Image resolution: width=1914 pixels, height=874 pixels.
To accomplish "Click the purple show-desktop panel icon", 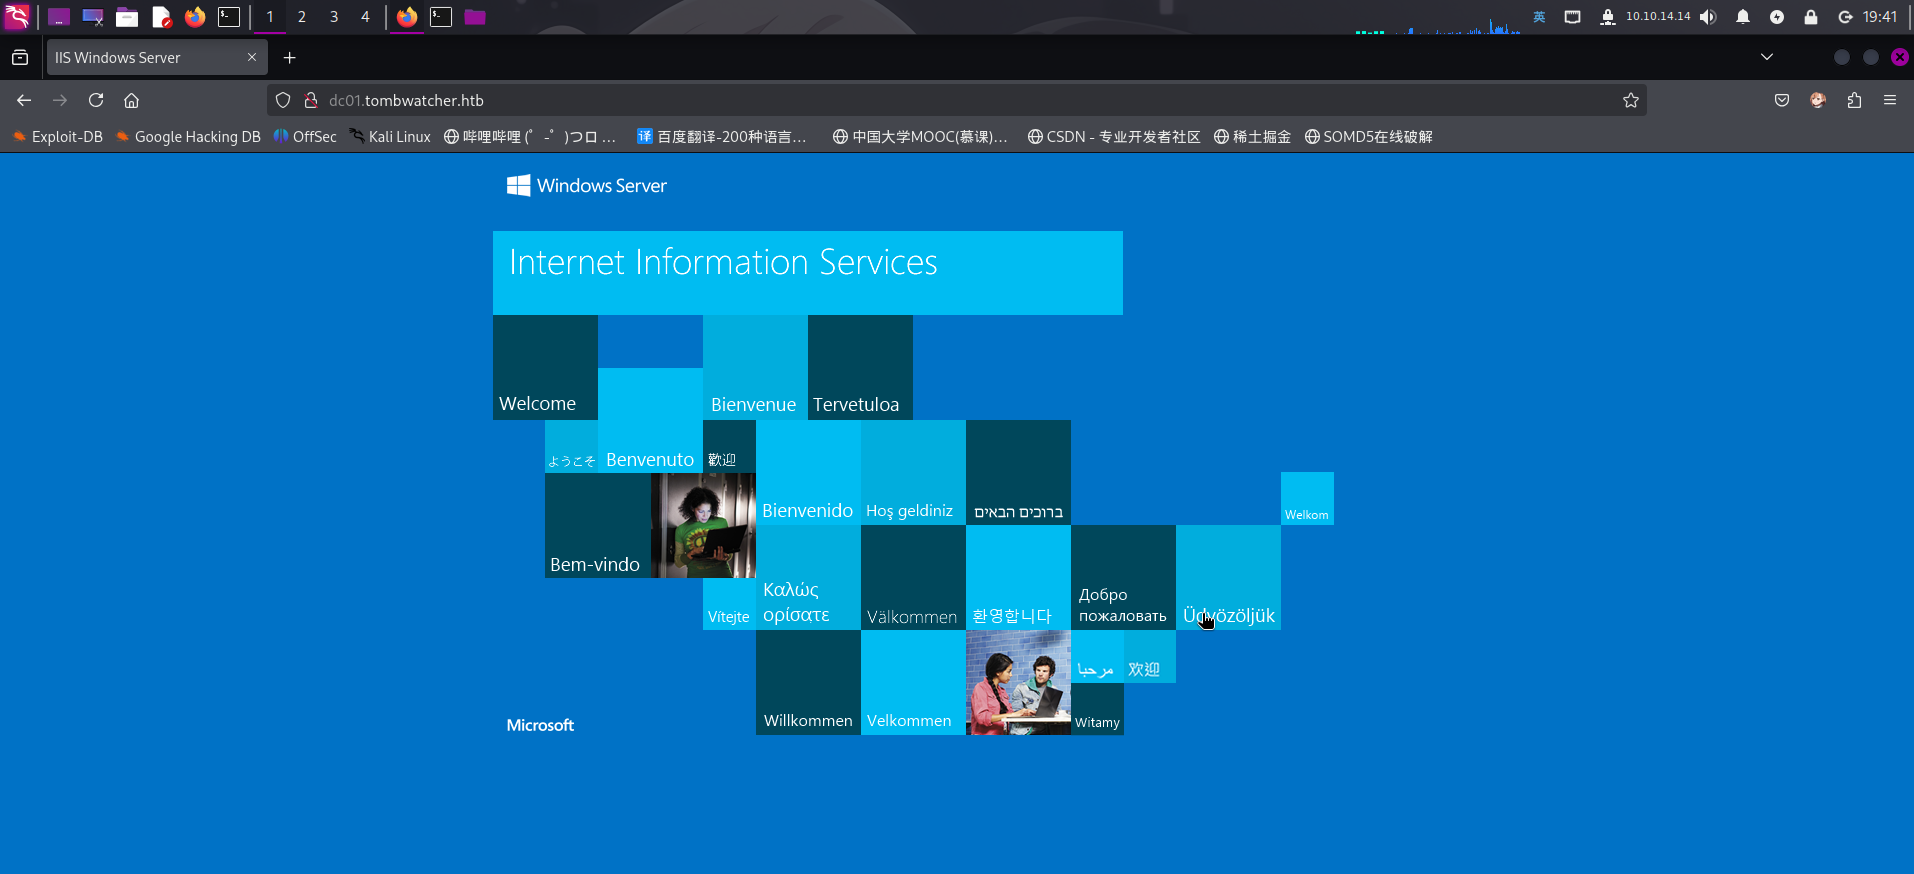I will 59,17.
